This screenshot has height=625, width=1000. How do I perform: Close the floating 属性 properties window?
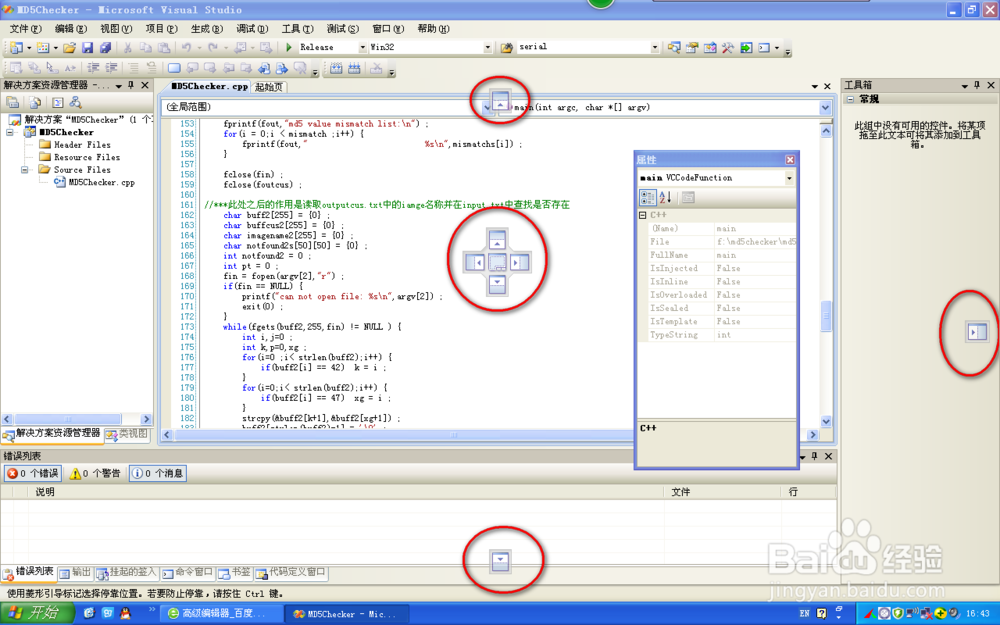point(790,159)
